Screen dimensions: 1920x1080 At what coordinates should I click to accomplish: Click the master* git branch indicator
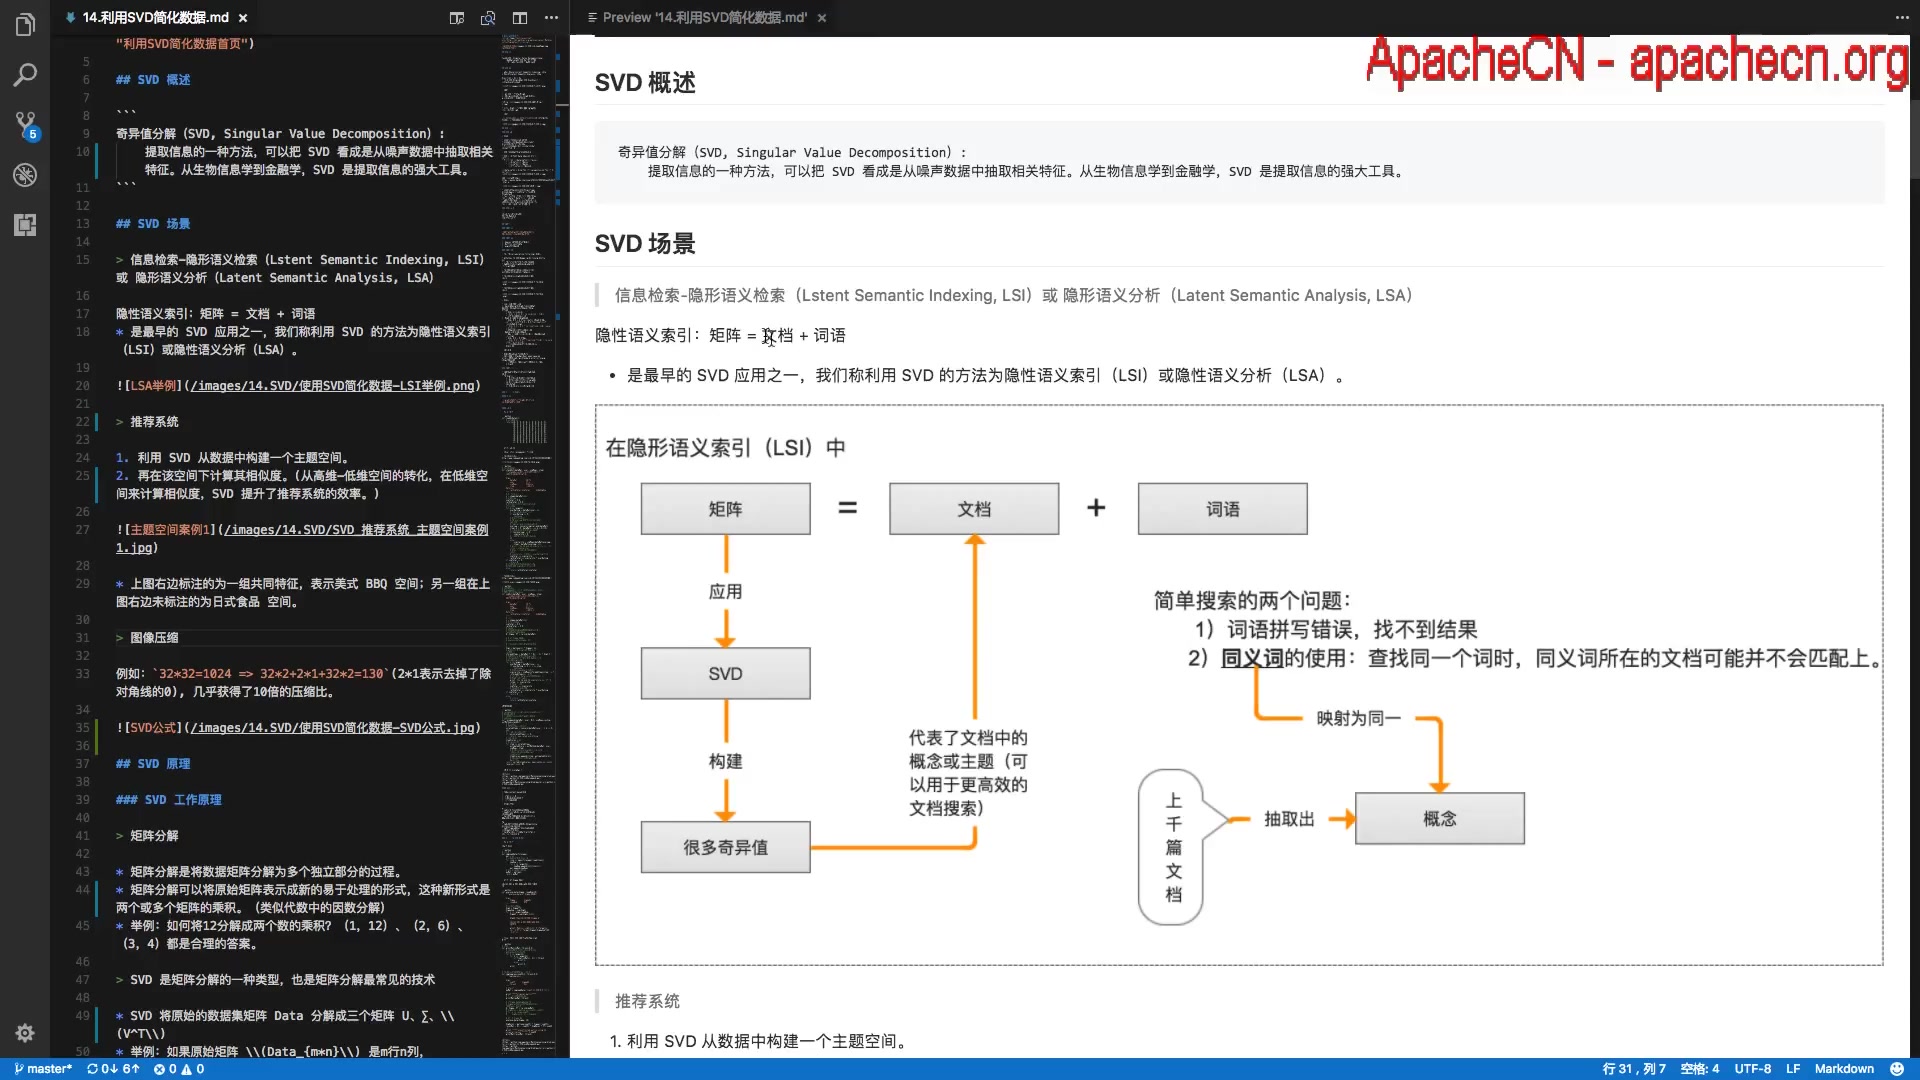pos(43,1069)
